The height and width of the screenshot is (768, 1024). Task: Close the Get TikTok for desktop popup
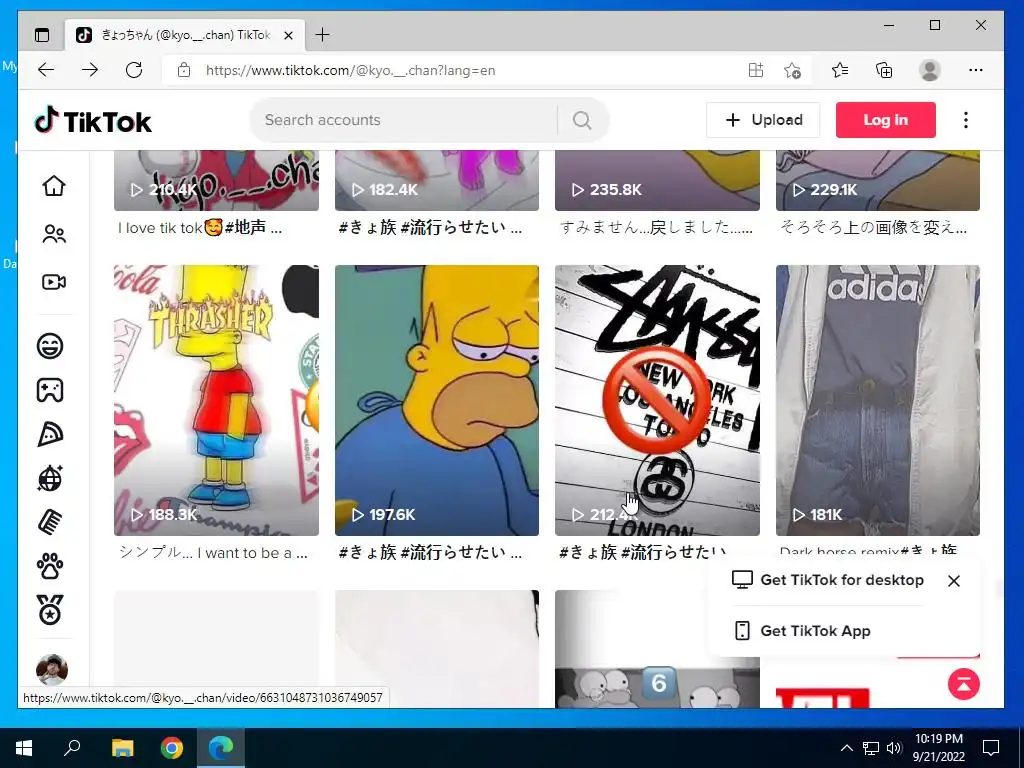(953, 581)
